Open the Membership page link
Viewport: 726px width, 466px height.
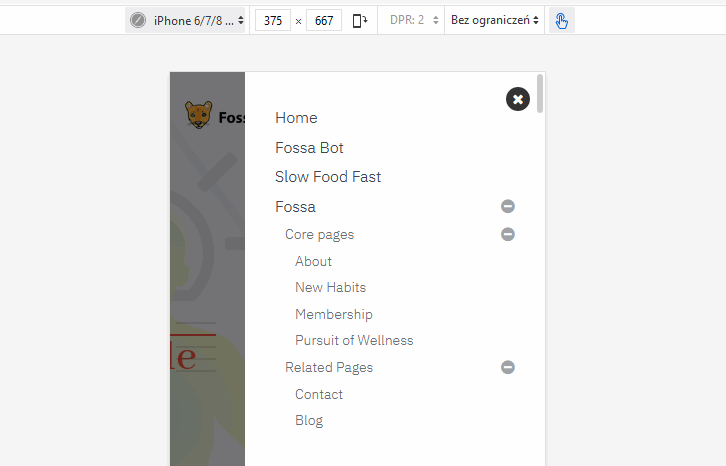point(333,314)
